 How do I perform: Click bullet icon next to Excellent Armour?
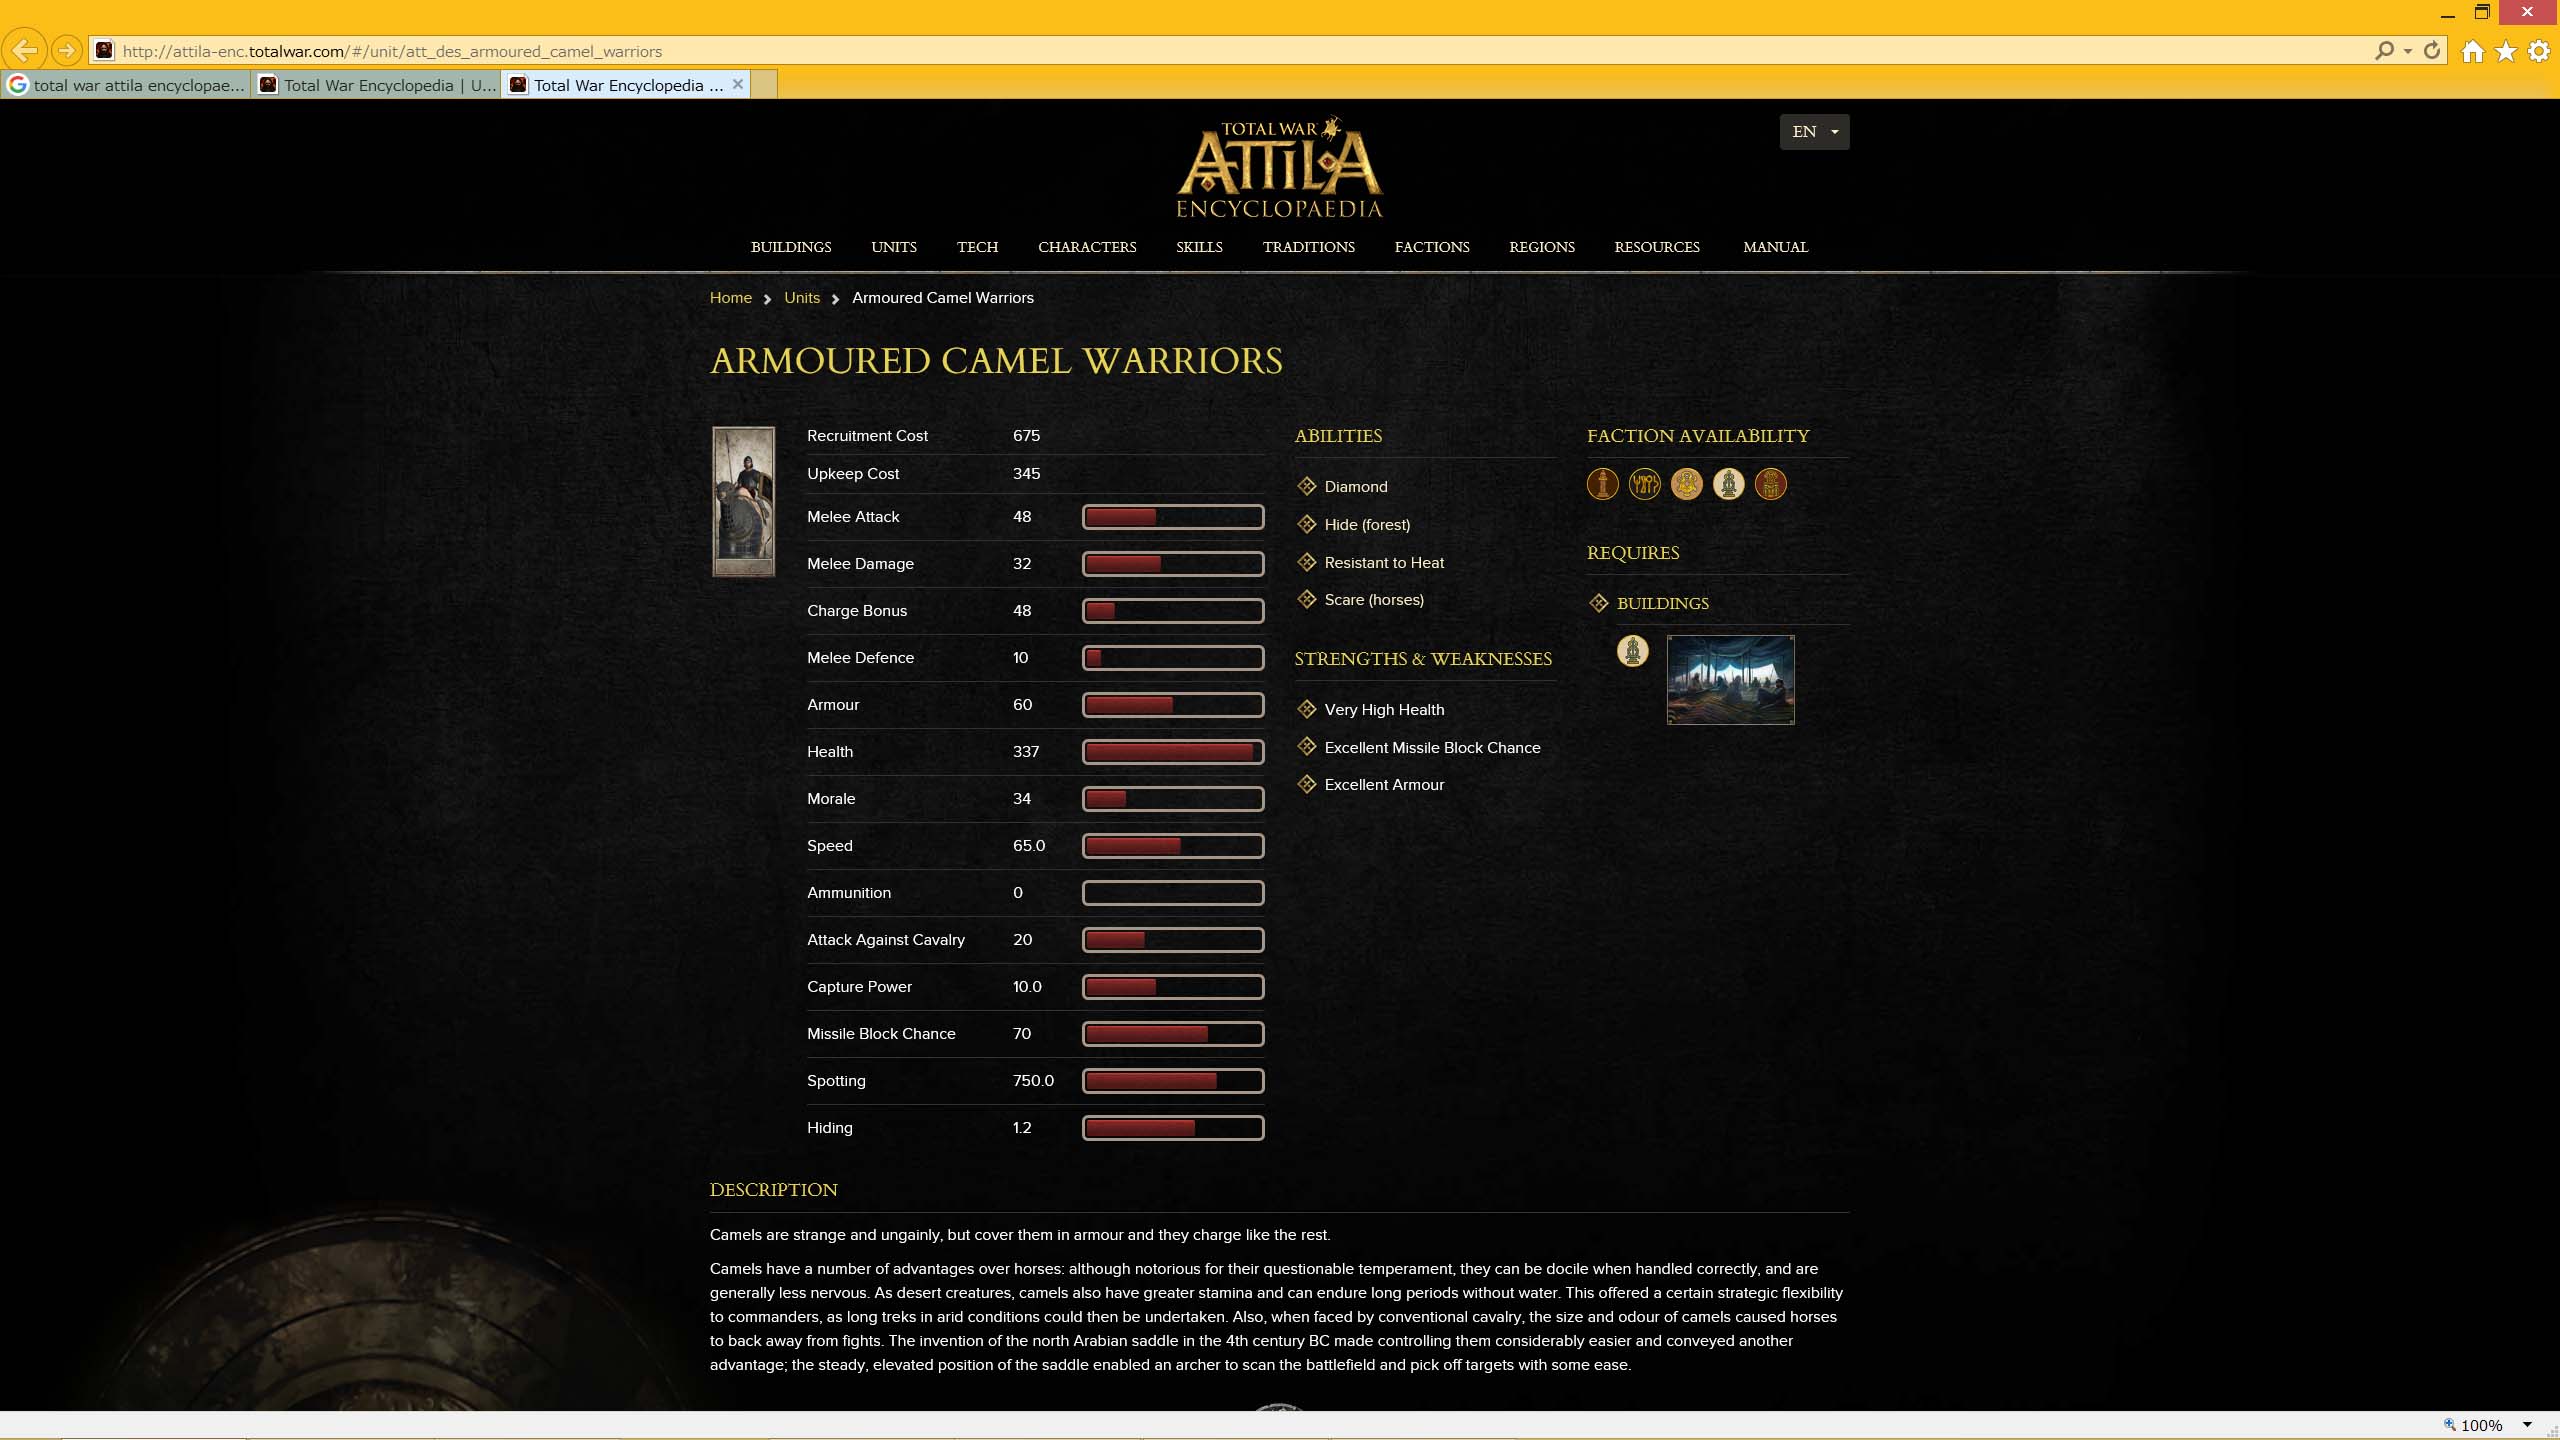tap(1306, 784)
